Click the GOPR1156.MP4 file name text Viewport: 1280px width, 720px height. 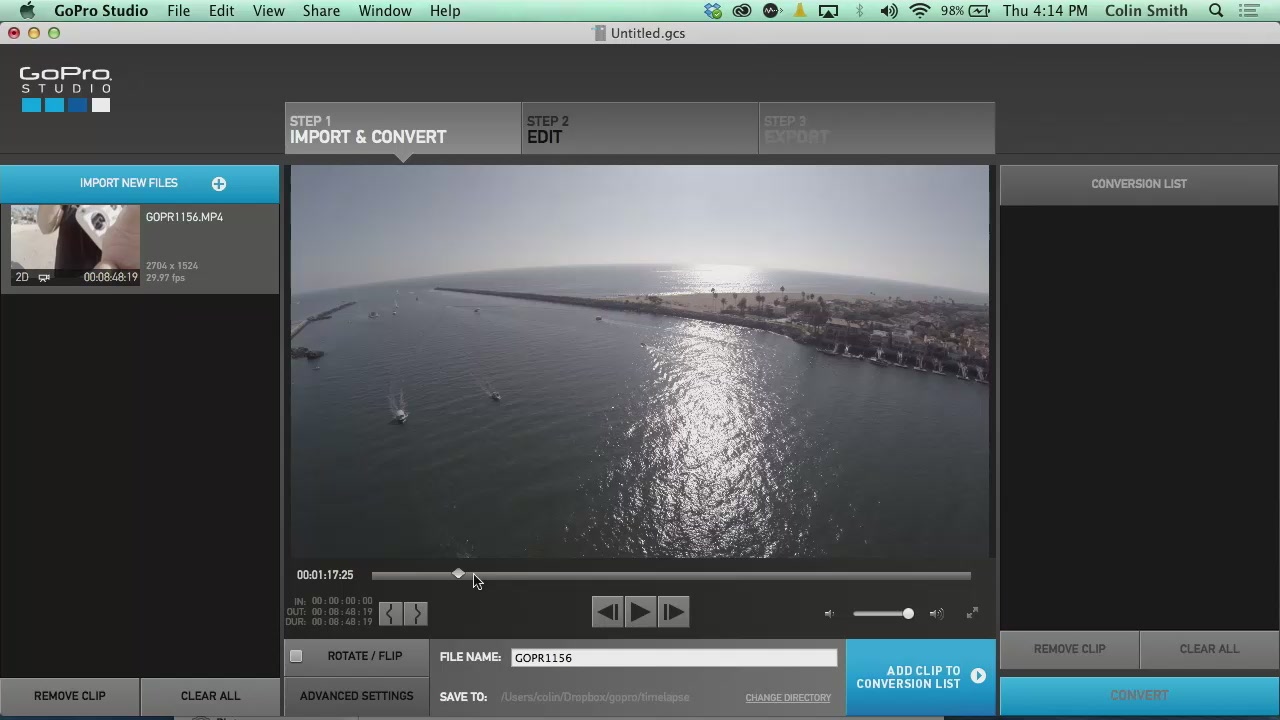pos(184,217)
